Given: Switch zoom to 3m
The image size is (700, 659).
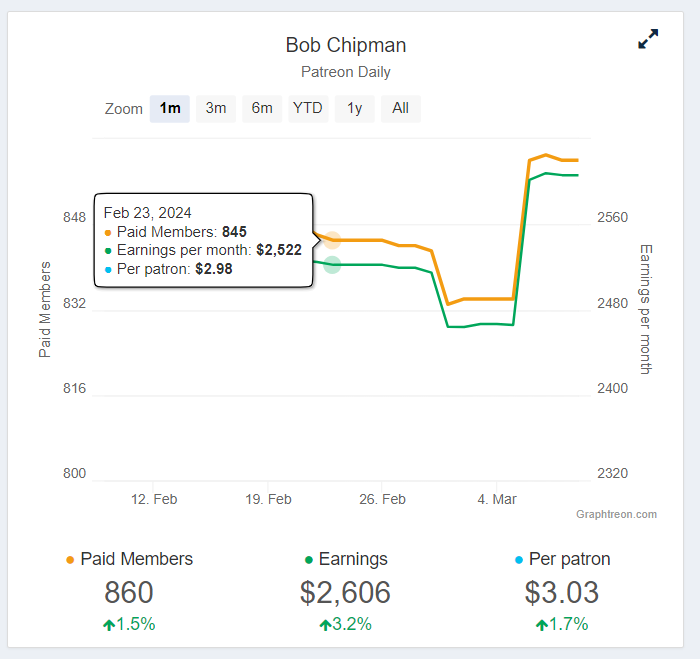Looking at the screenshot, I should [x=216, y=108].
